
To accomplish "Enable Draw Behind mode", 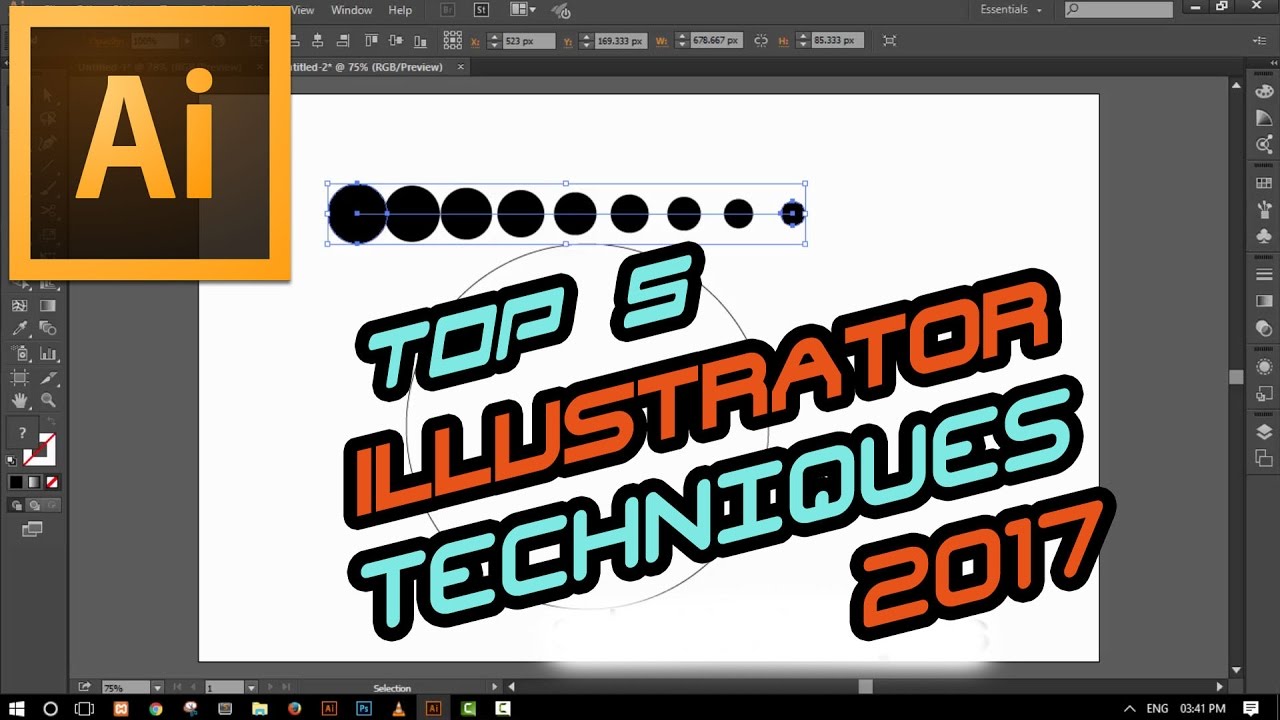I will point(34,505).
